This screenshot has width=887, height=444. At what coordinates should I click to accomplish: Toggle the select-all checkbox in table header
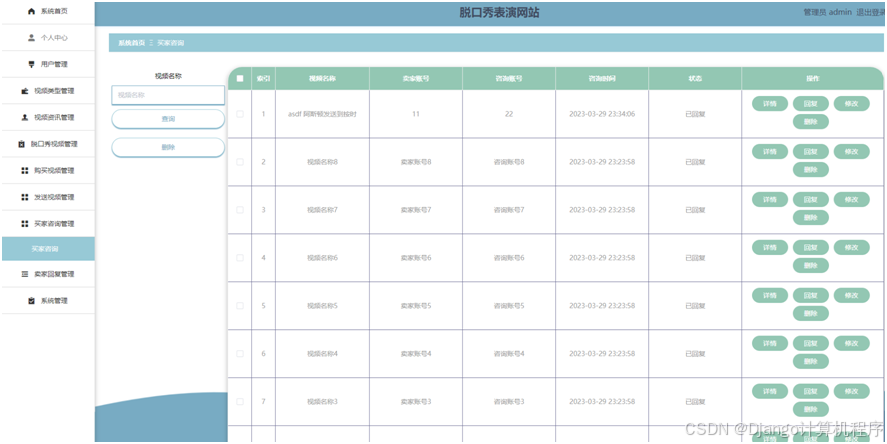pos(240,79)
